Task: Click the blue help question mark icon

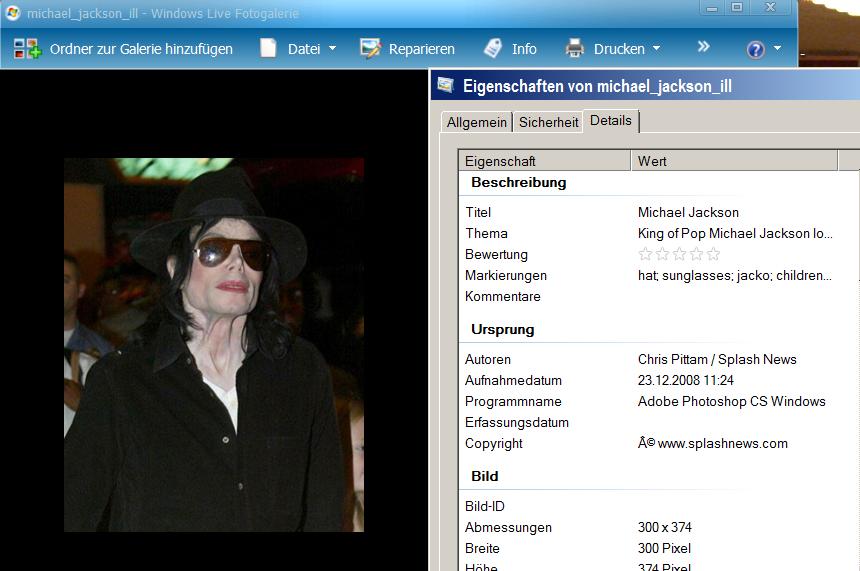Action: click(x=756, y=49)
